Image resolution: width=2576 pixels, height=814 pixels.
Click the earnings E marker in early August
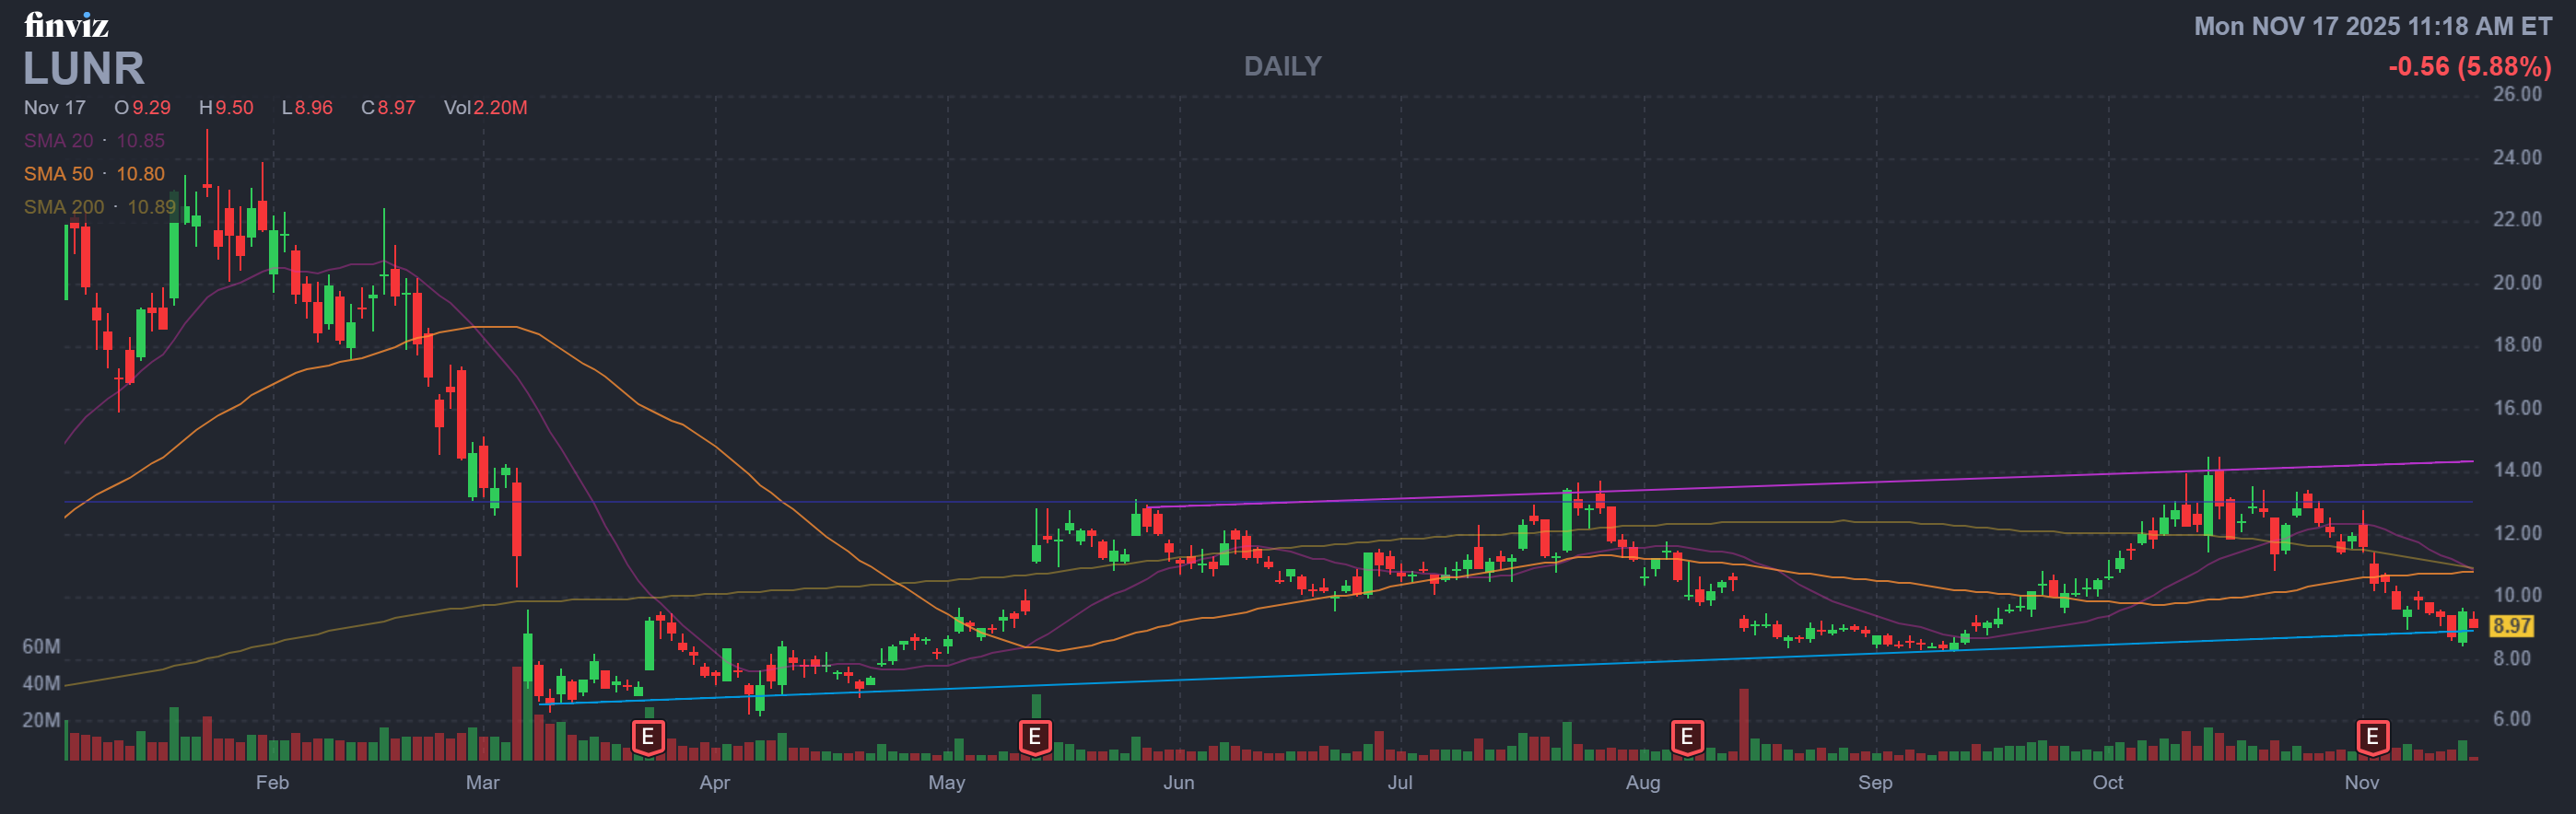tap(1686, 738)
